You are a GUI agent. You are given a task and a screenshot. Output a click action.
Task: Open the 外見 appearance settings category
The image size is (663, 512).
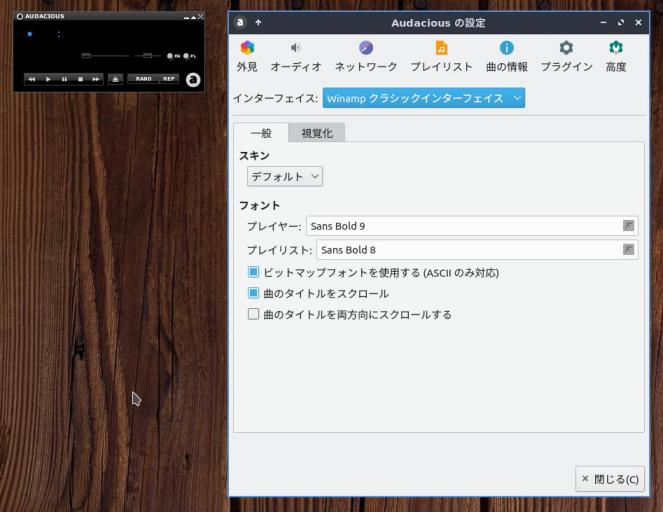point(247,56)
